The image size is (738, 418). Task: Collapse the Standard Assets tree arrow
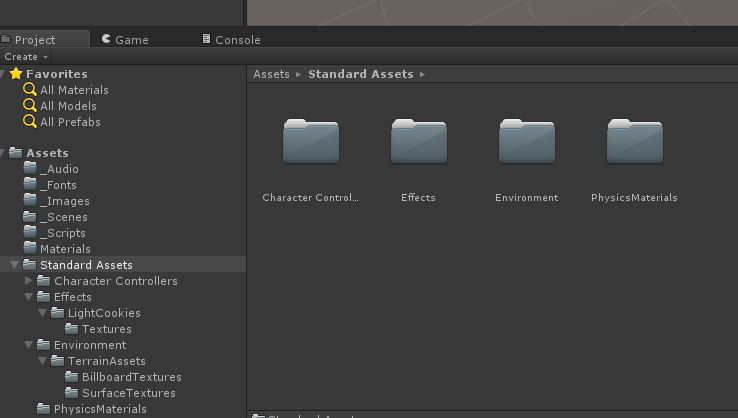coord(15,265)
